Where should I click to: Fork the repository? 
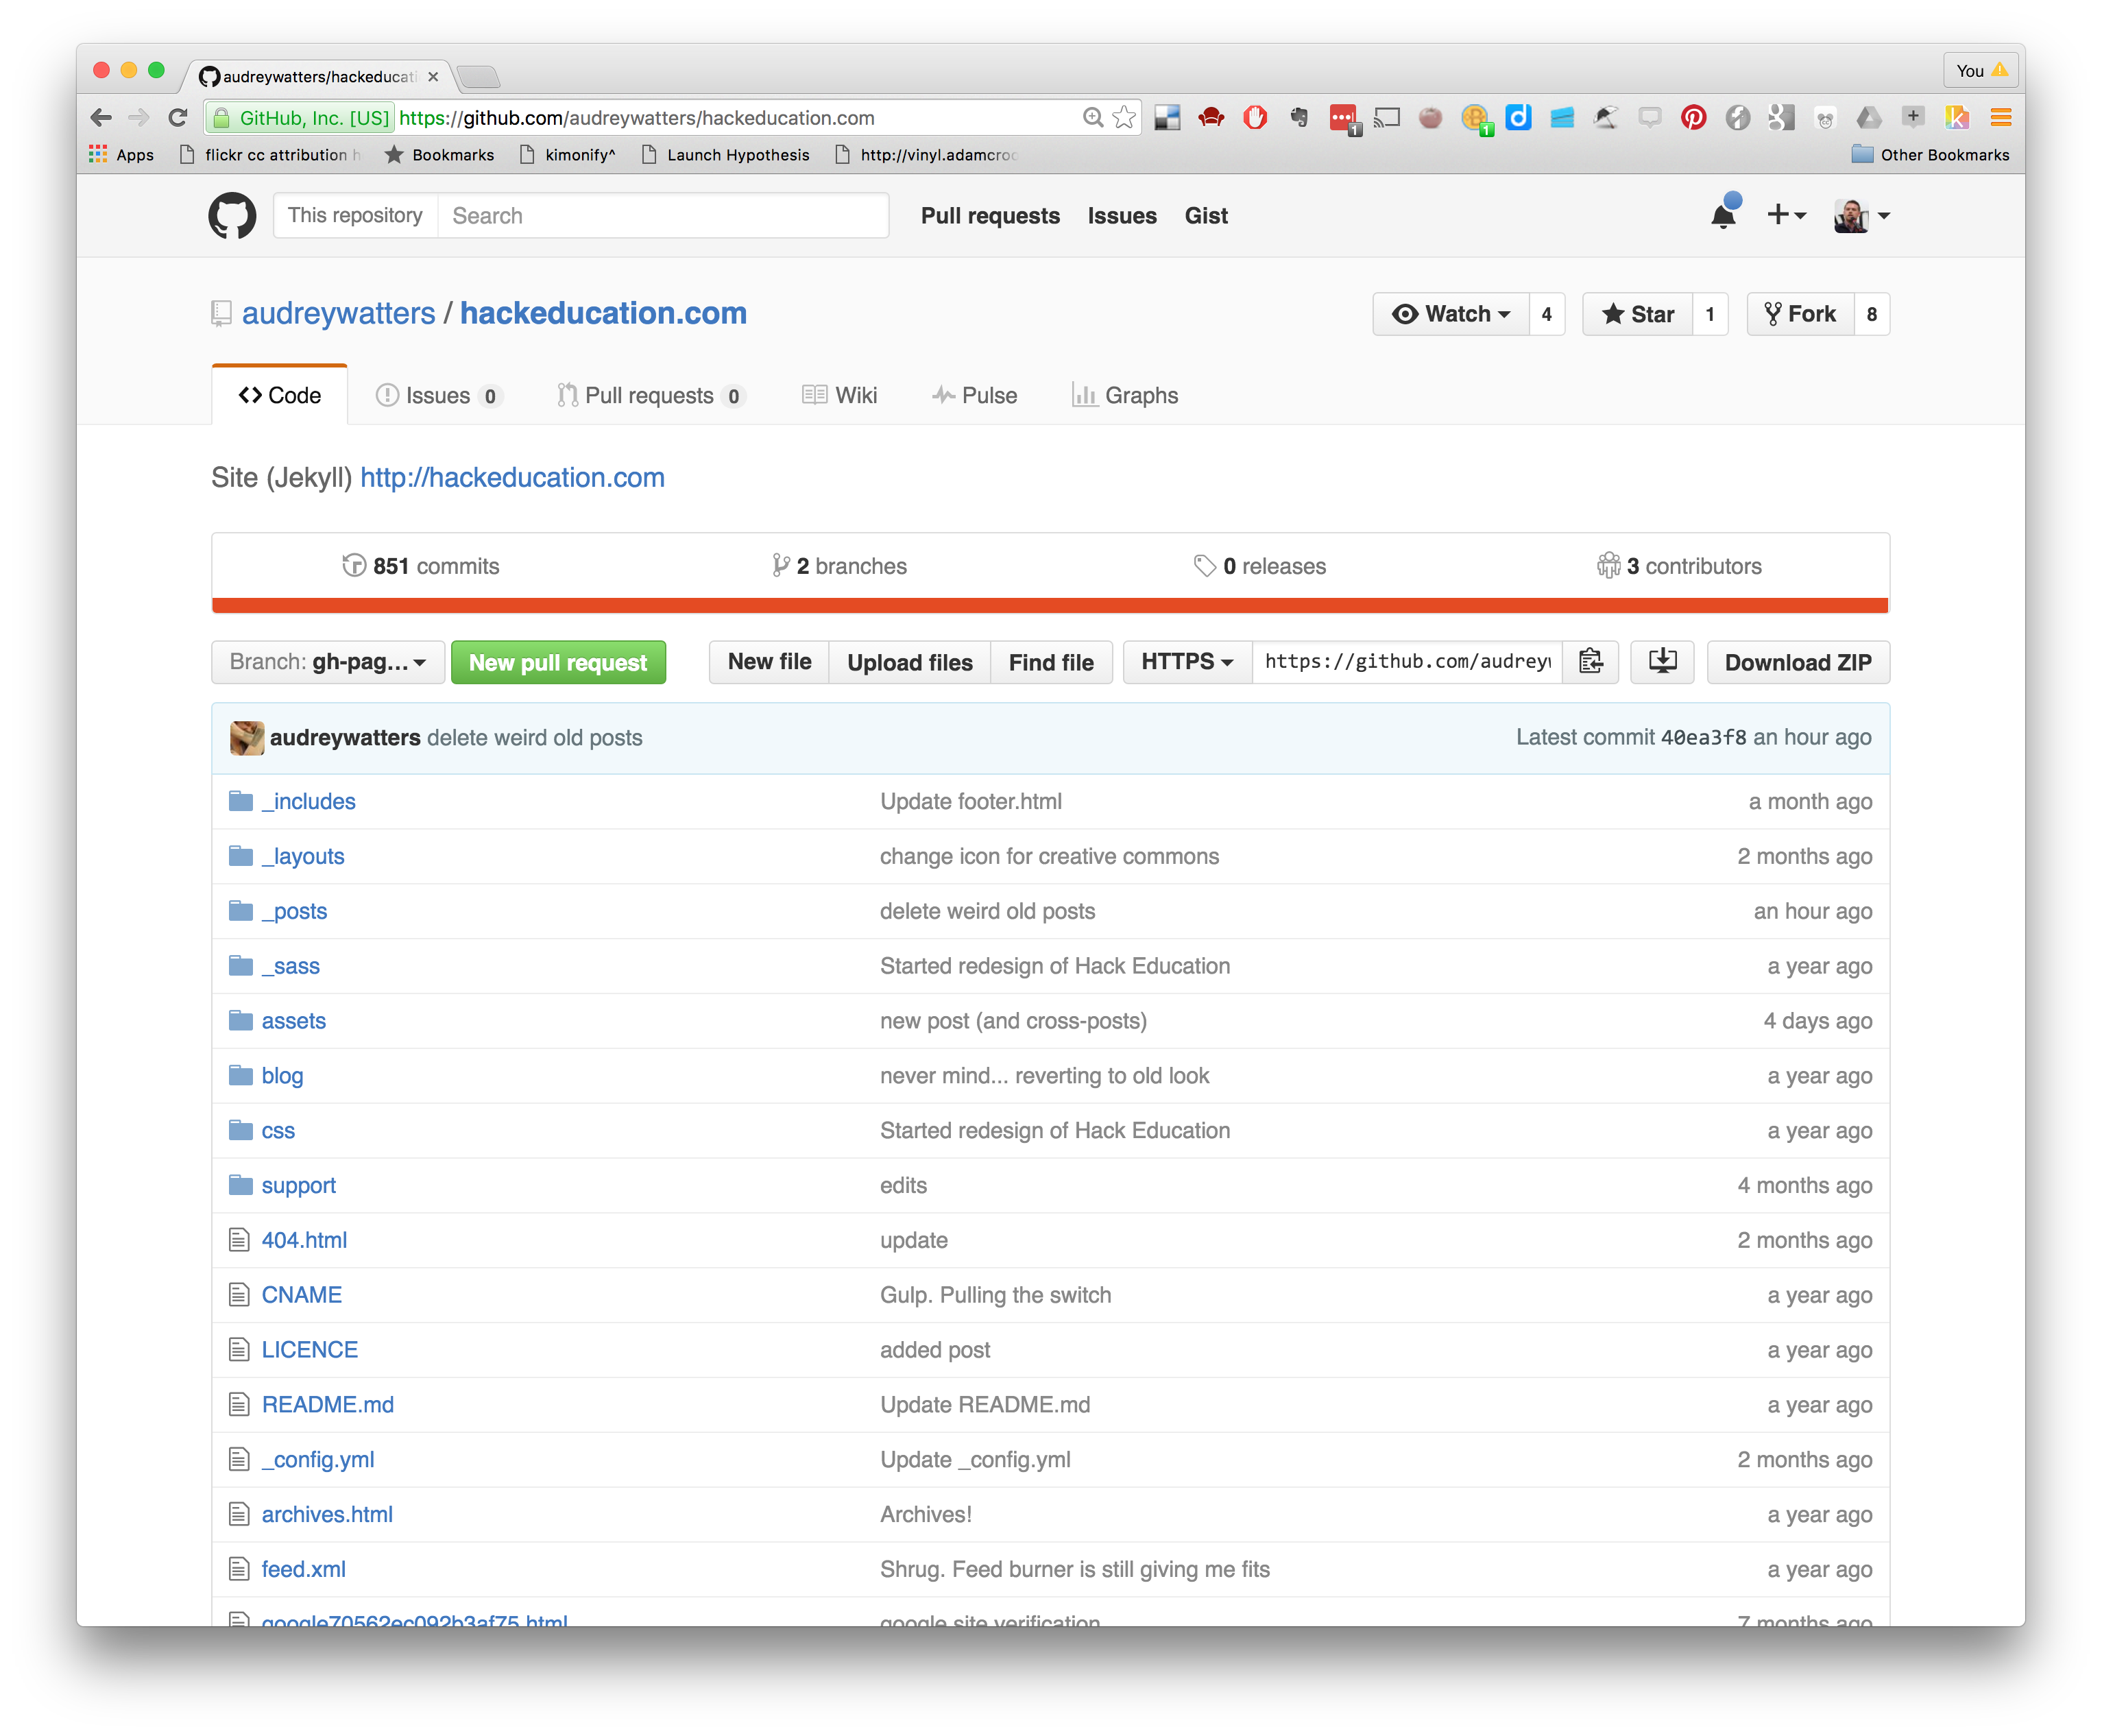(x=1800, y=314)
